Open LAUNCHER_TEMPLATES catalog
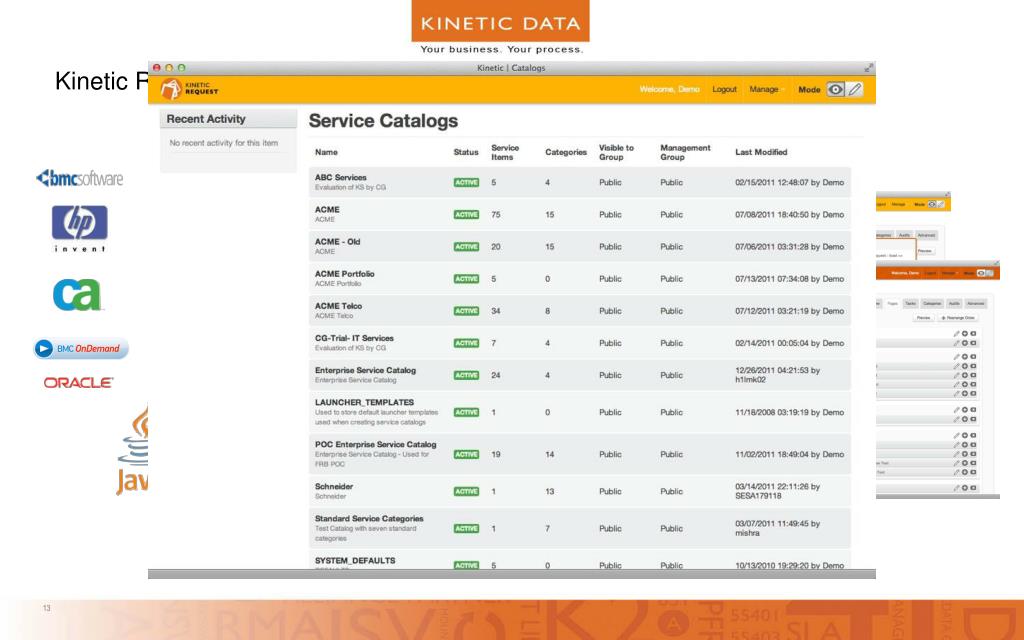 [x=364, y=402]
